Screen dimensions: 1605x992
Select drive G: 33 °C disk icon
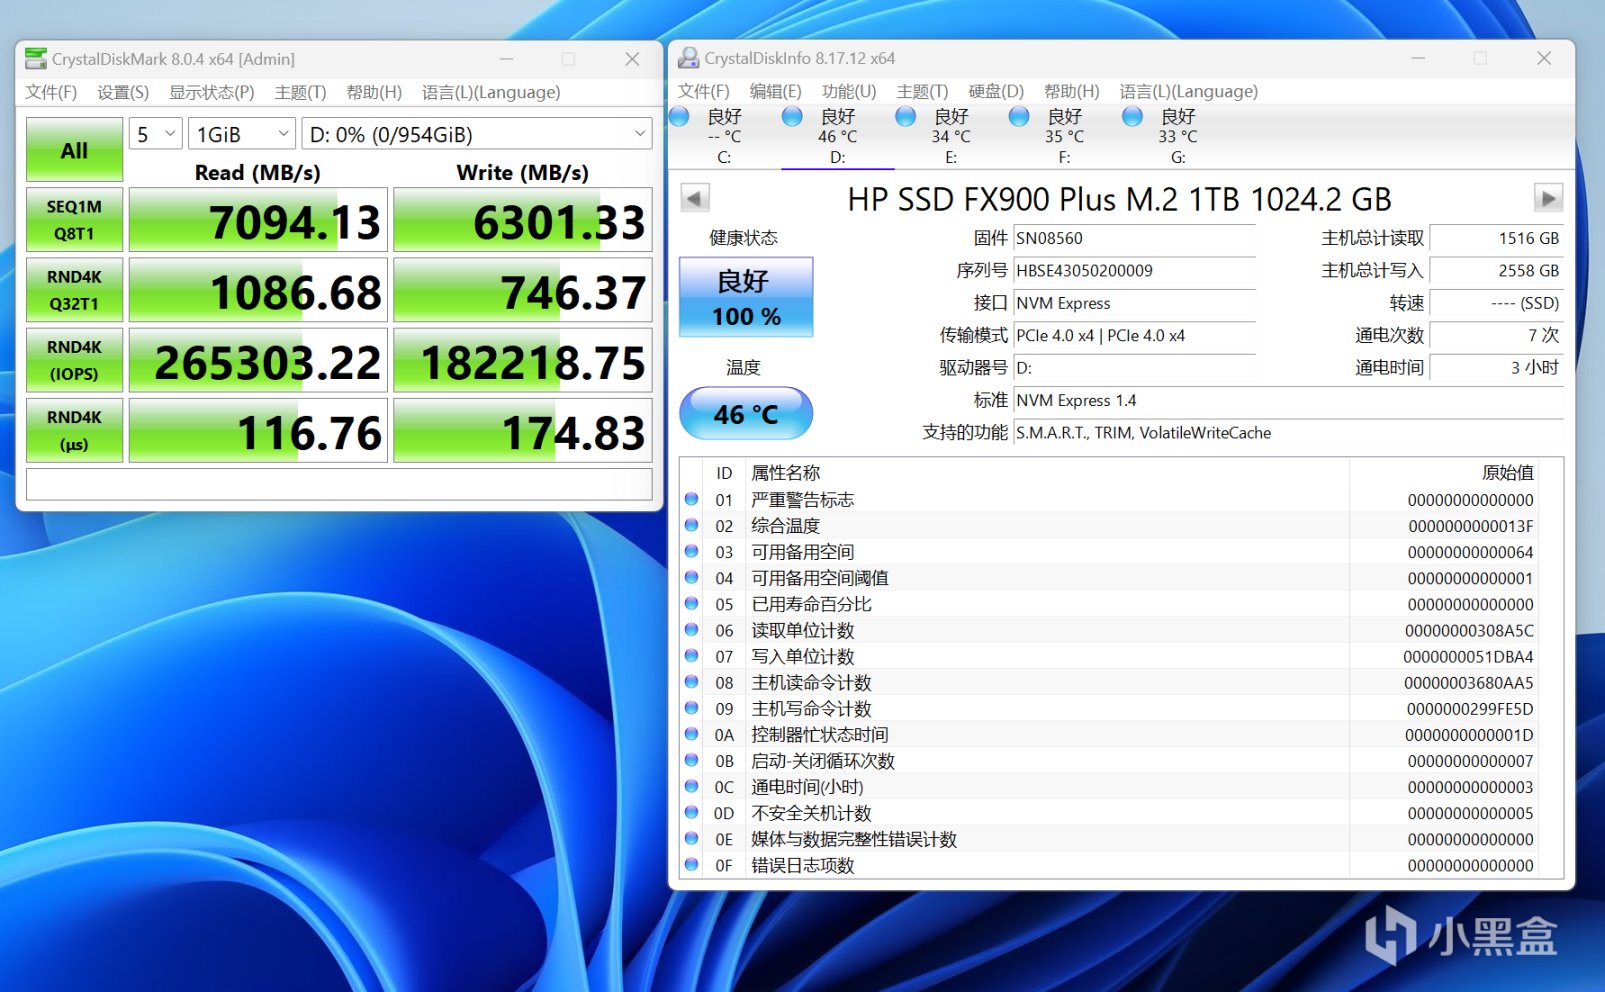click(1132, 117)
